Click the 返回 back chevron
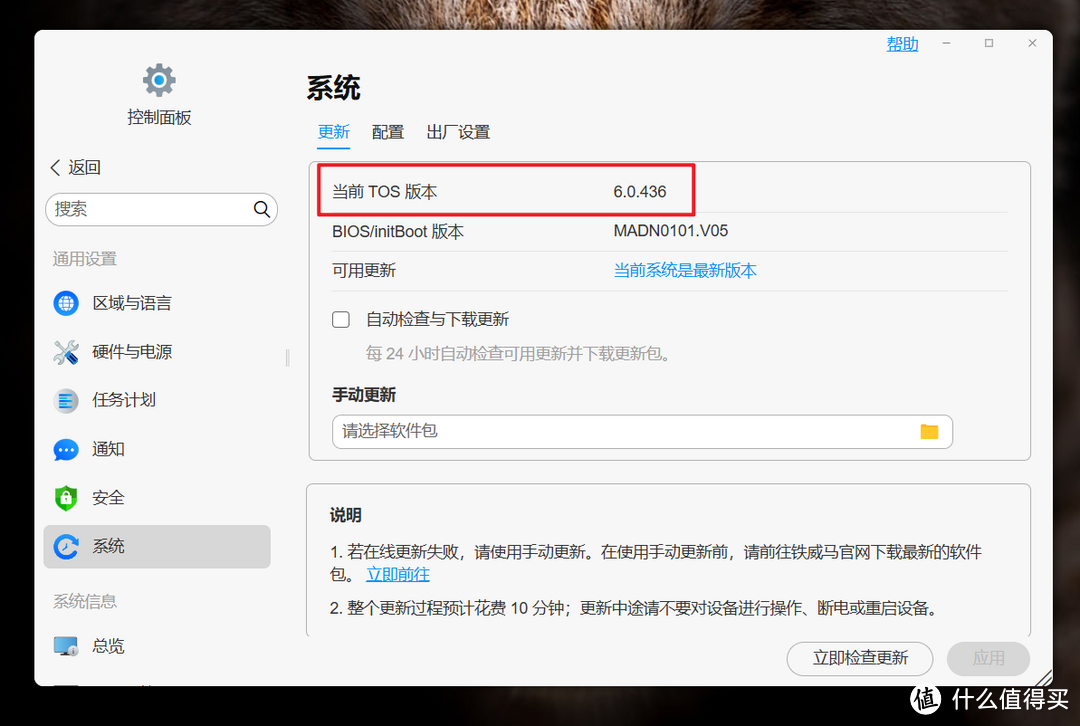1080x726 pixels. 57,167
